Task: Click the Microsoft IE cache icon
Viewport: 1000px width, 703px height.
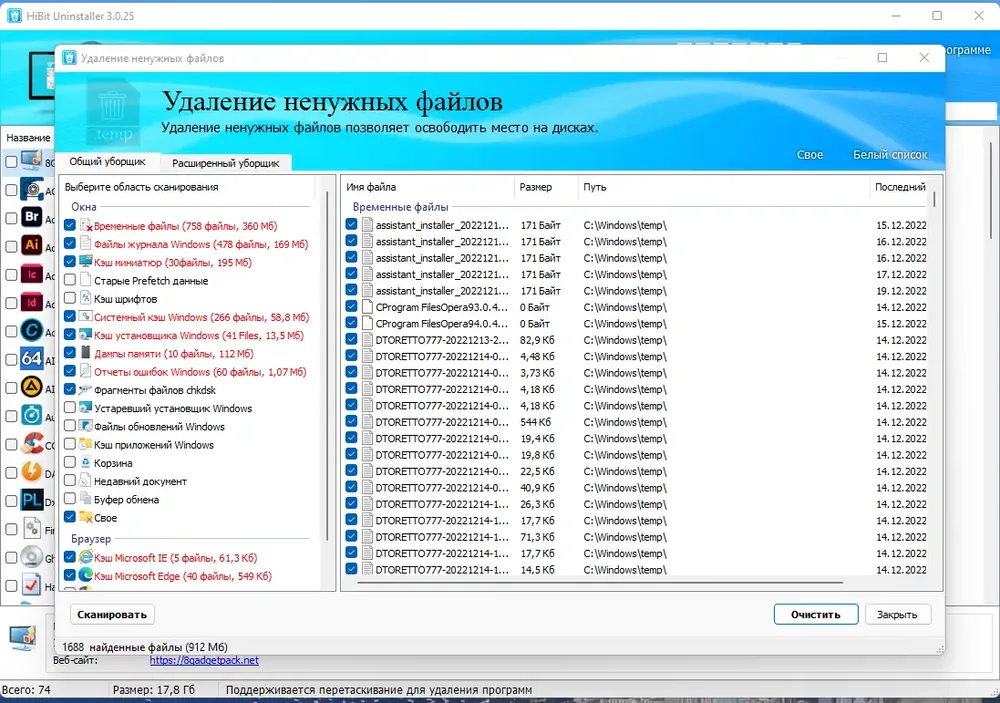Action: tap(85, 557)
